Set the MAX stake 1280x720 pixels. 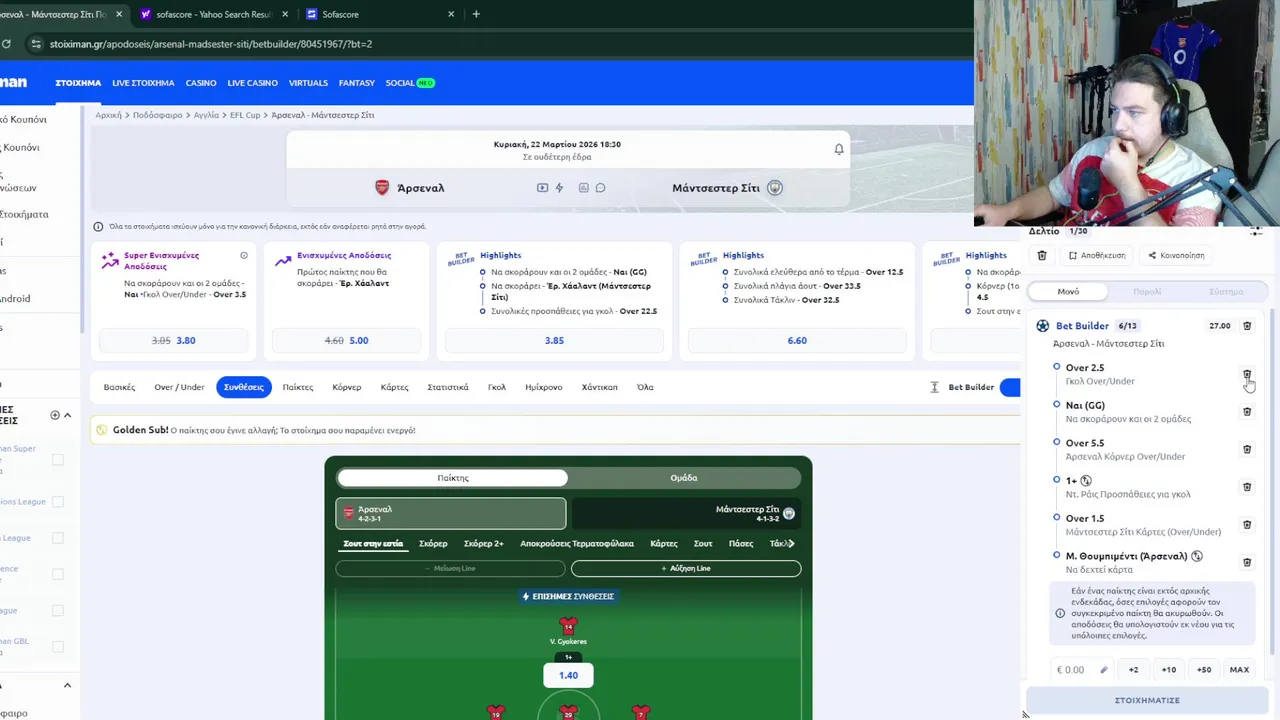(x=1239, y=670)
